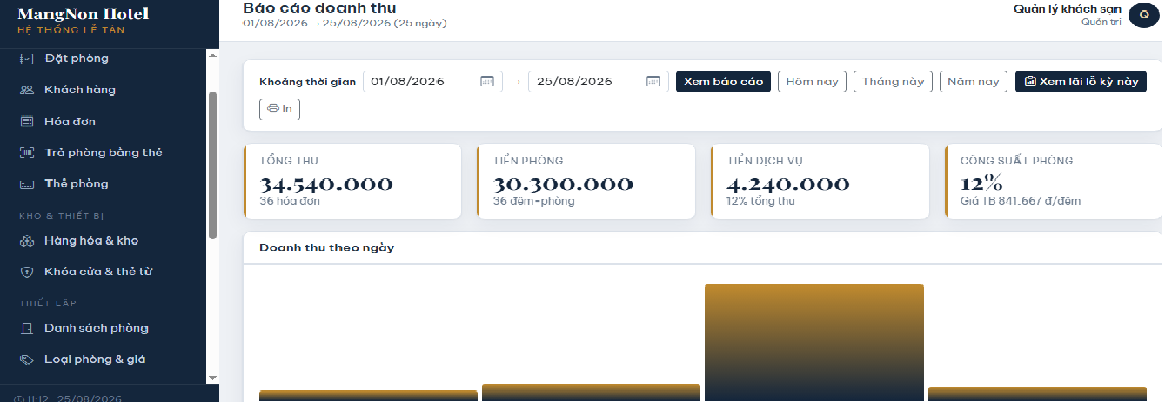
Task: Click the Báo cáo doanh thu page title
Action: tap(319, 7)
